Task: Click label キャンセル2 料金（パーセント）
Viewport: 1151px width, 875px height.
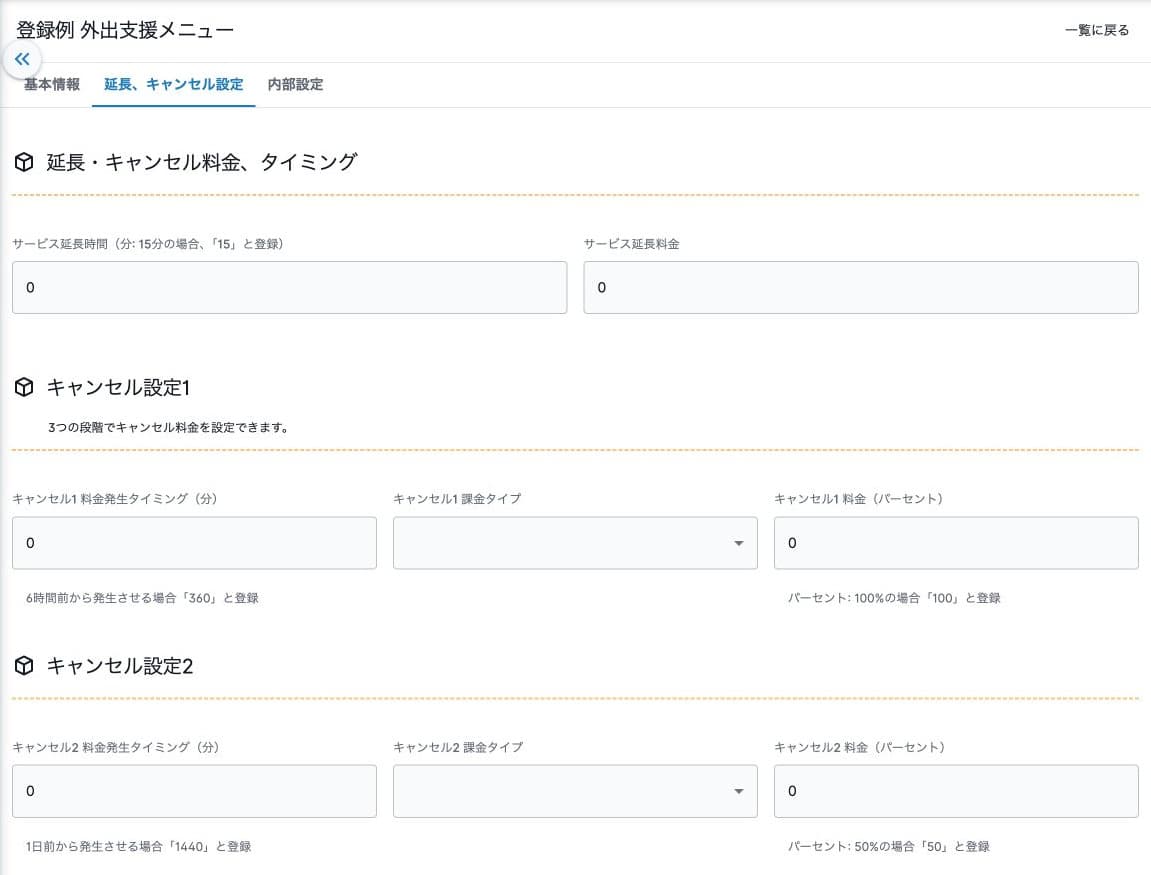Action: point(860,747)
